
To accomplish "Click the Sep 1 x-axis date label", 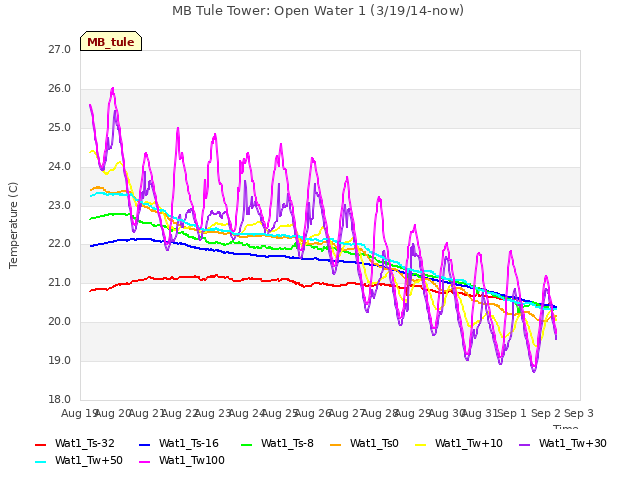I will (x=513, y=413).
